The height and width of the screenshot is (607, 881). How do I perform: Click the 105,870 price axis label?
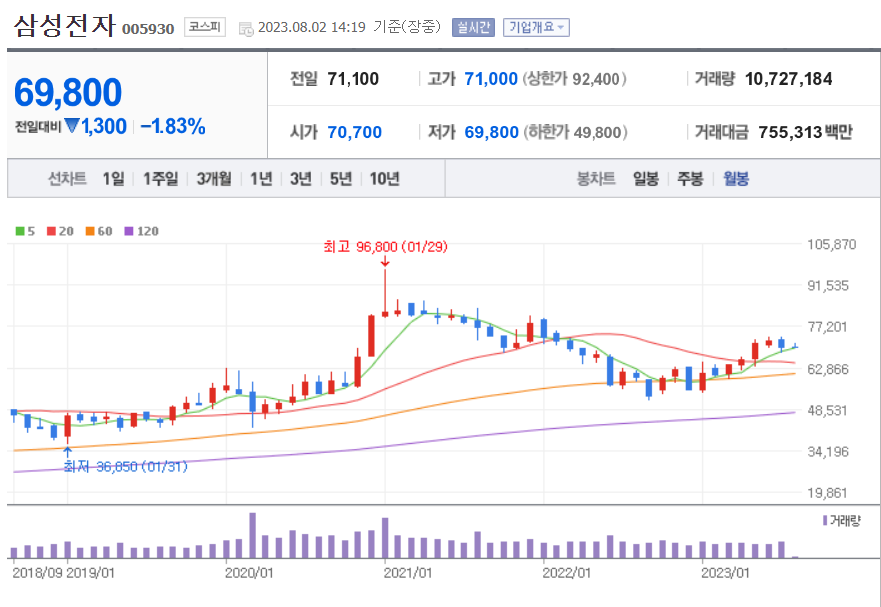tap(832, 244)
